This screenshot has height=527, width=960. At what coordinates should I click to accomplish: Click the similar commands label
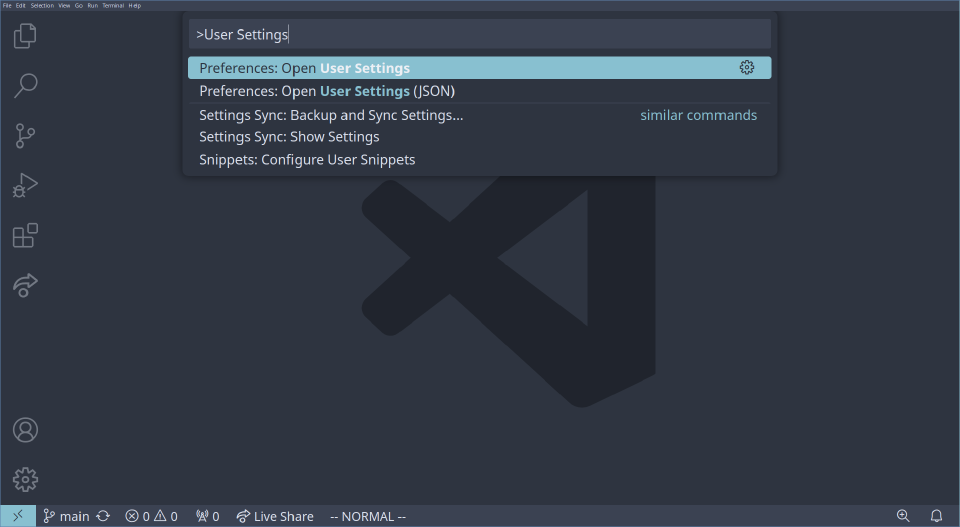[x=699, y=115]
